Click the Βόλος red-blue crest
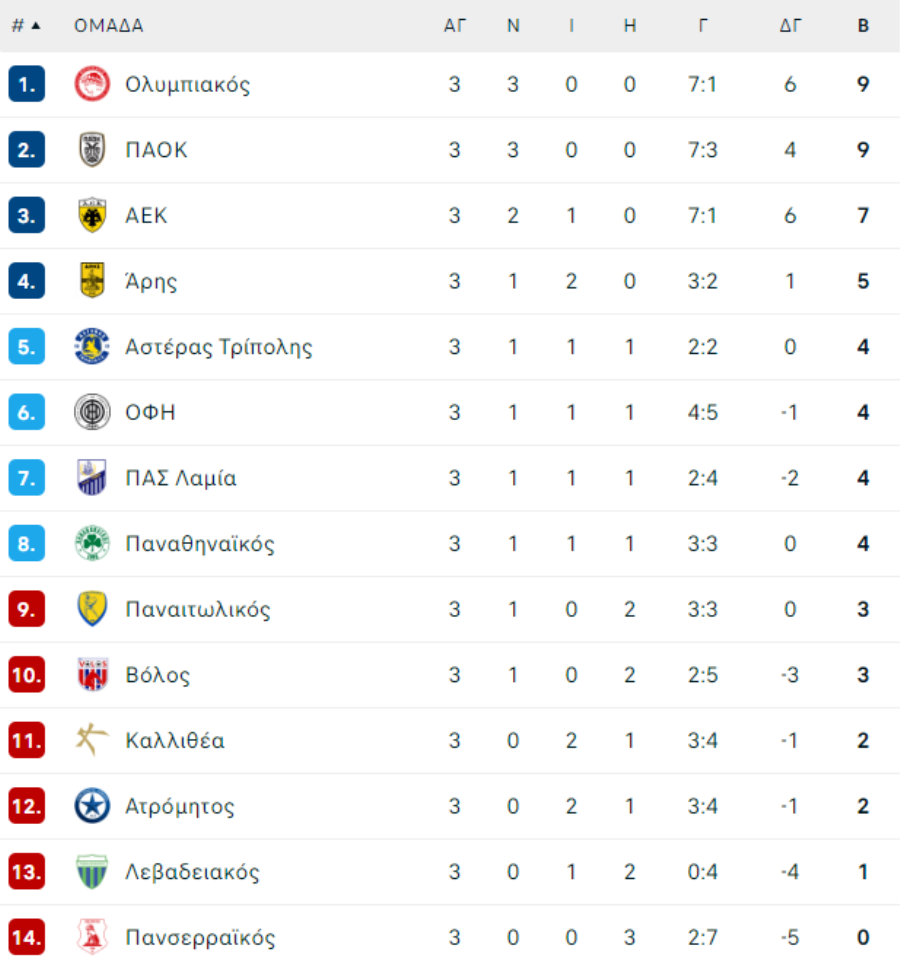 click(92, 674)
